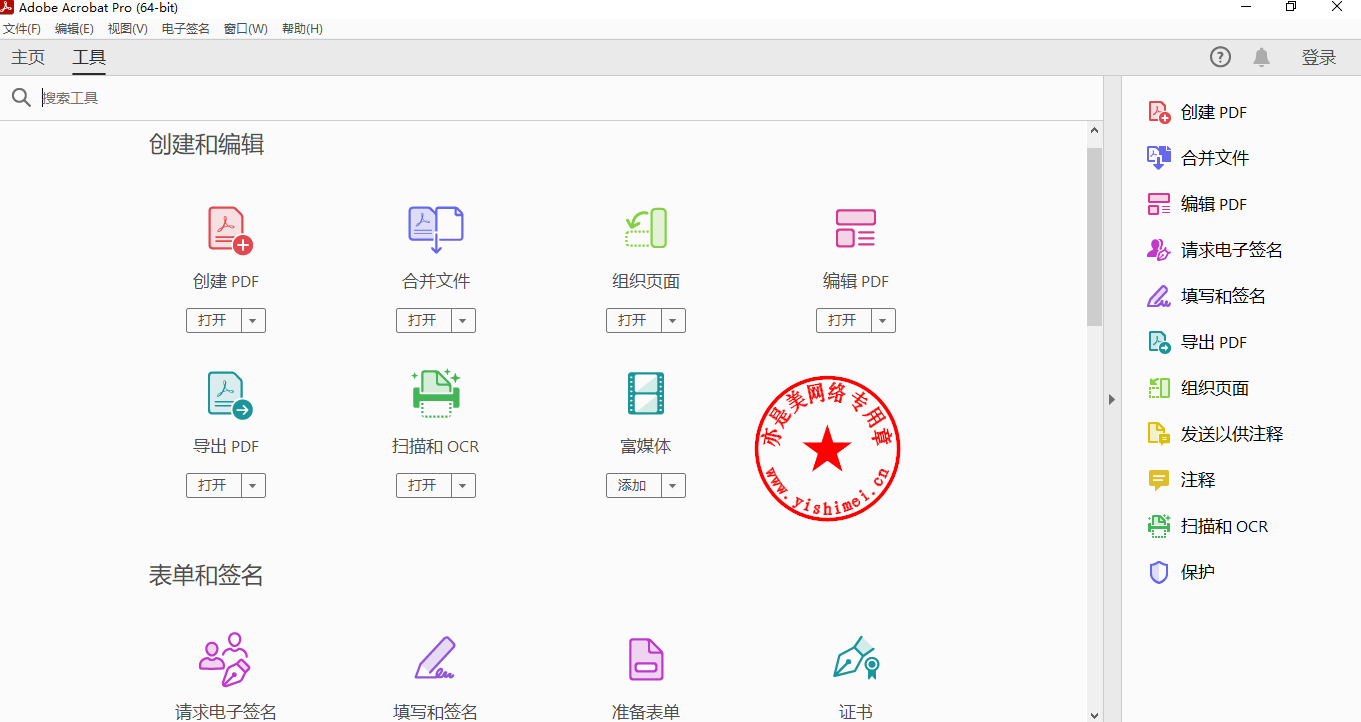This screenshot has height=722, width=1361.
Task: Click 打开 button under 编辑 PDF
Action: (x=843, y=320)
